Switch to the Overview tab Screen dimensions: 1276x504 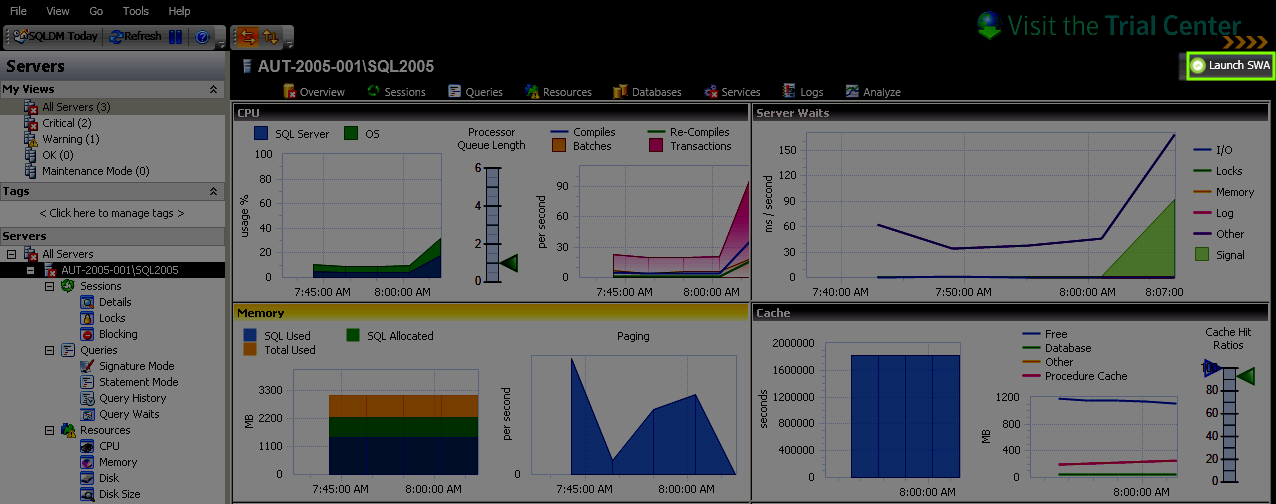click(x=313, y=91)
